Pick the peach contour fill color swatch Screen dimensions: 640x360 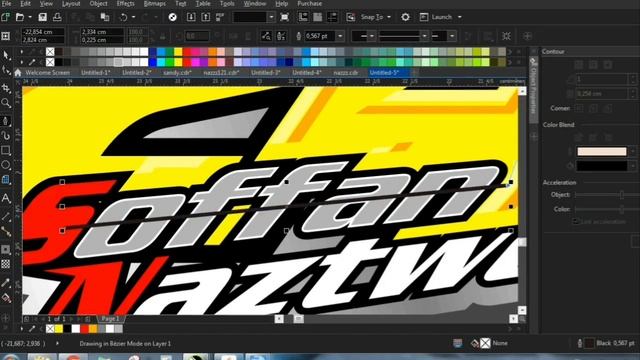click(x=602, y=151)
